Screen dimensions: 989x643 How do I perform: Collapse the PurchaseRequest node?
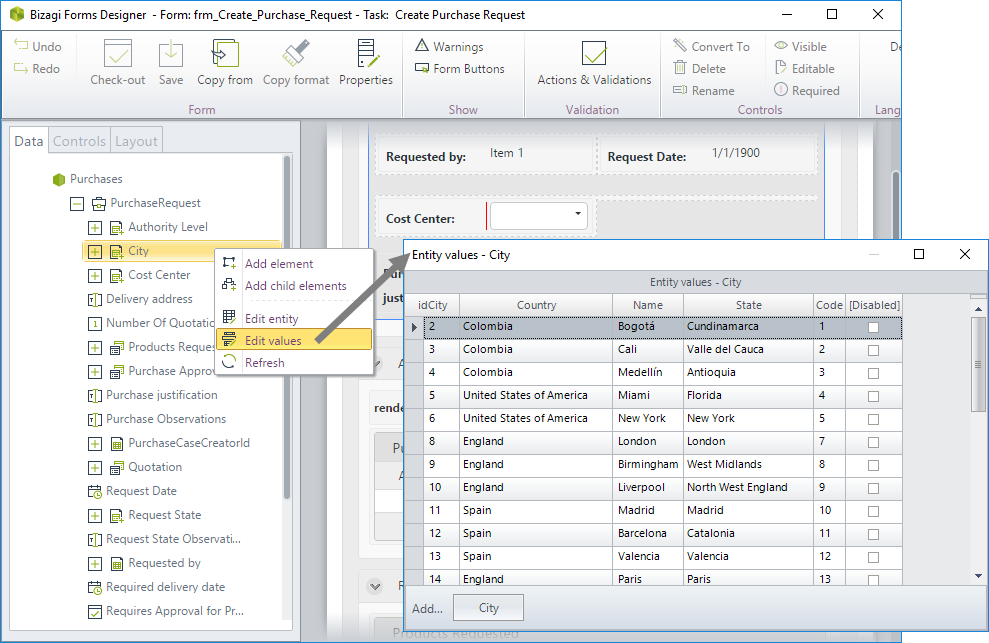pyautogui.click(x=77, y=204)
